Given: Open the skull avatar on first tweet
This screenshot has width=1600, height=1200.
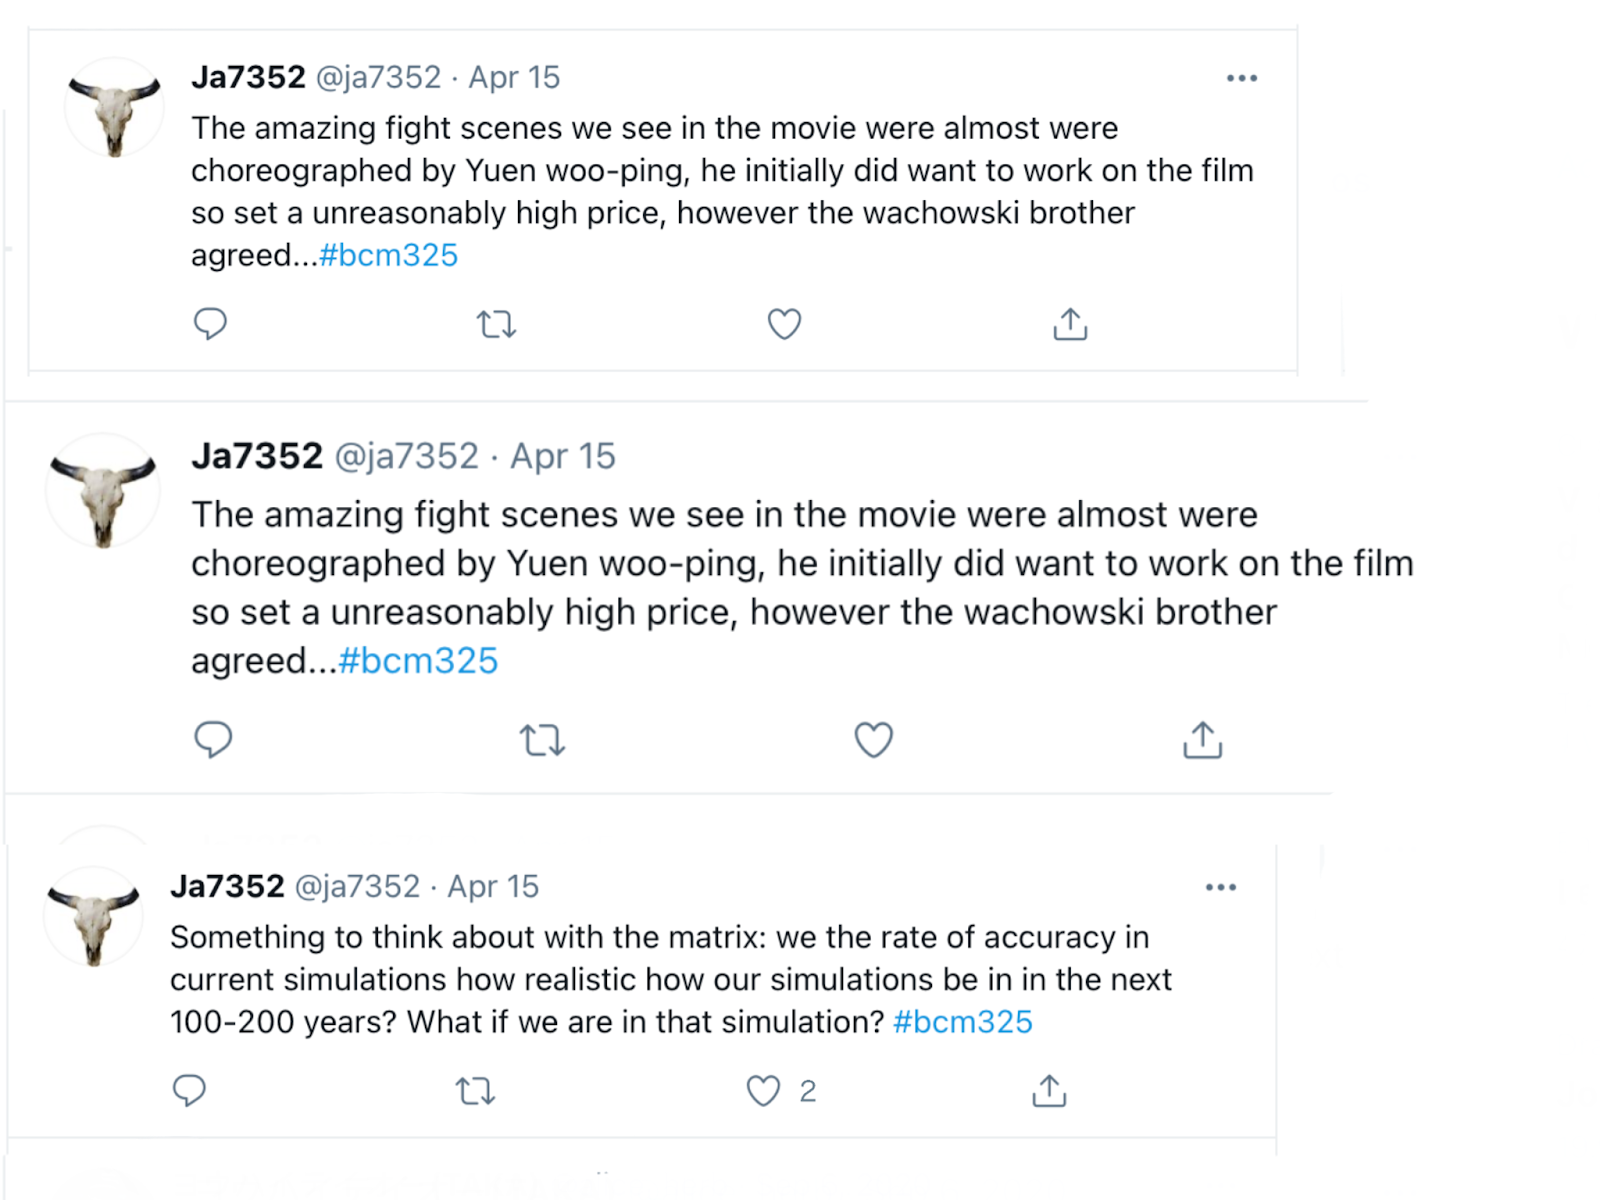Looking at the screenshot, I should click(x=114, y=110).
